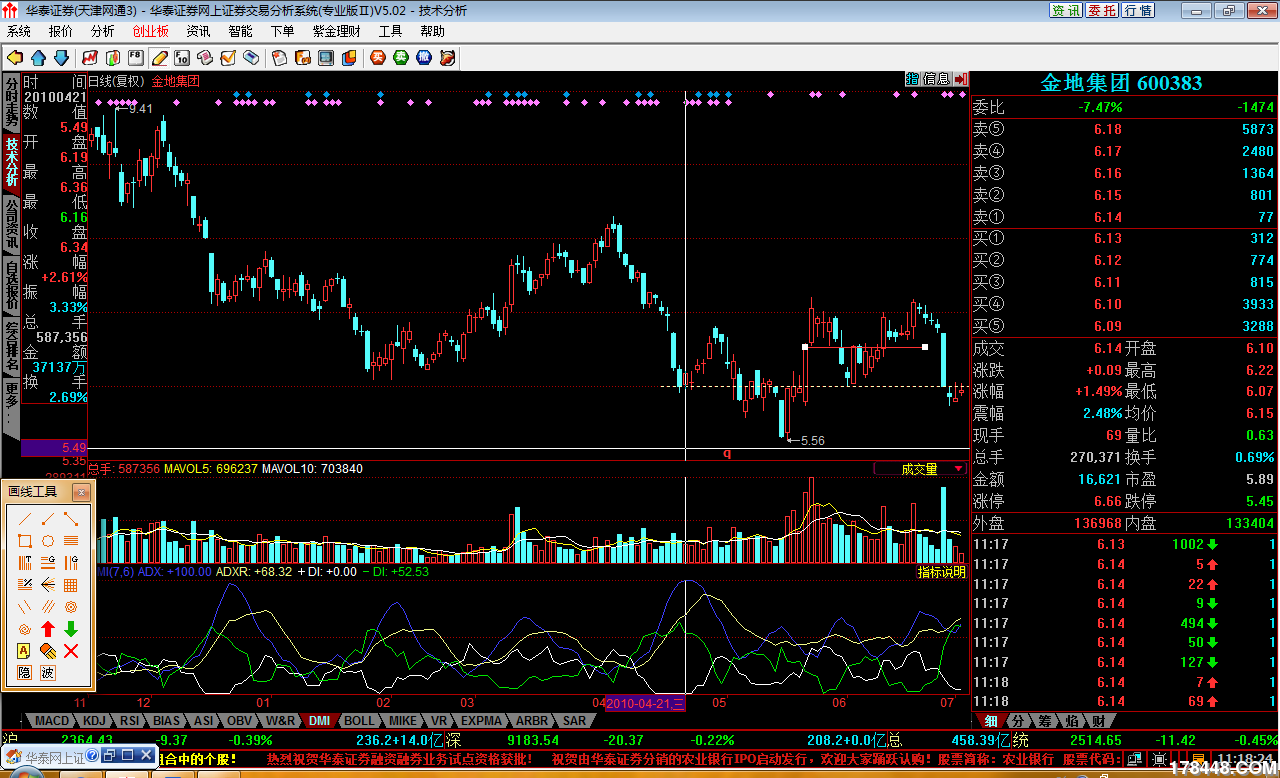Click the 金地集团 600383 title
The width and height of the screenshot is (1280, 778).
pyautogui.click(x=1121, y=83)
